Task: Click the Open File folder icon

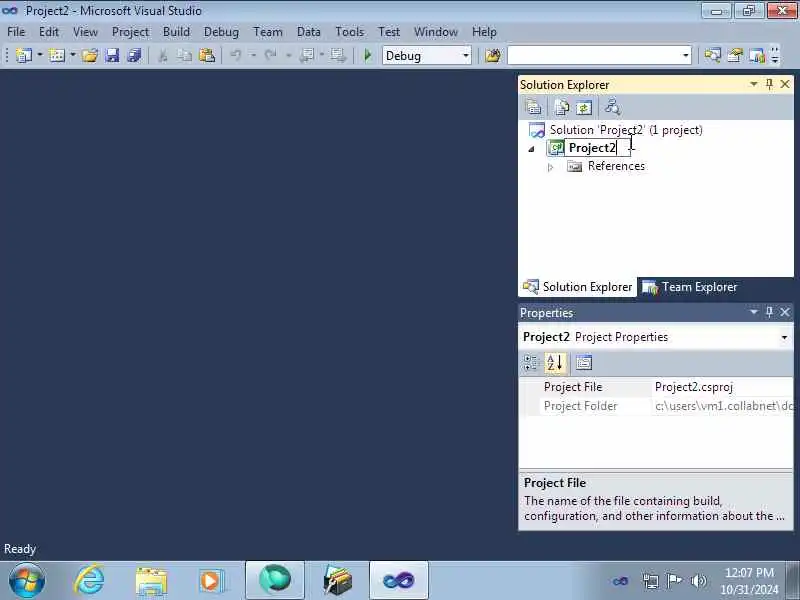Action: coord(90,55)
